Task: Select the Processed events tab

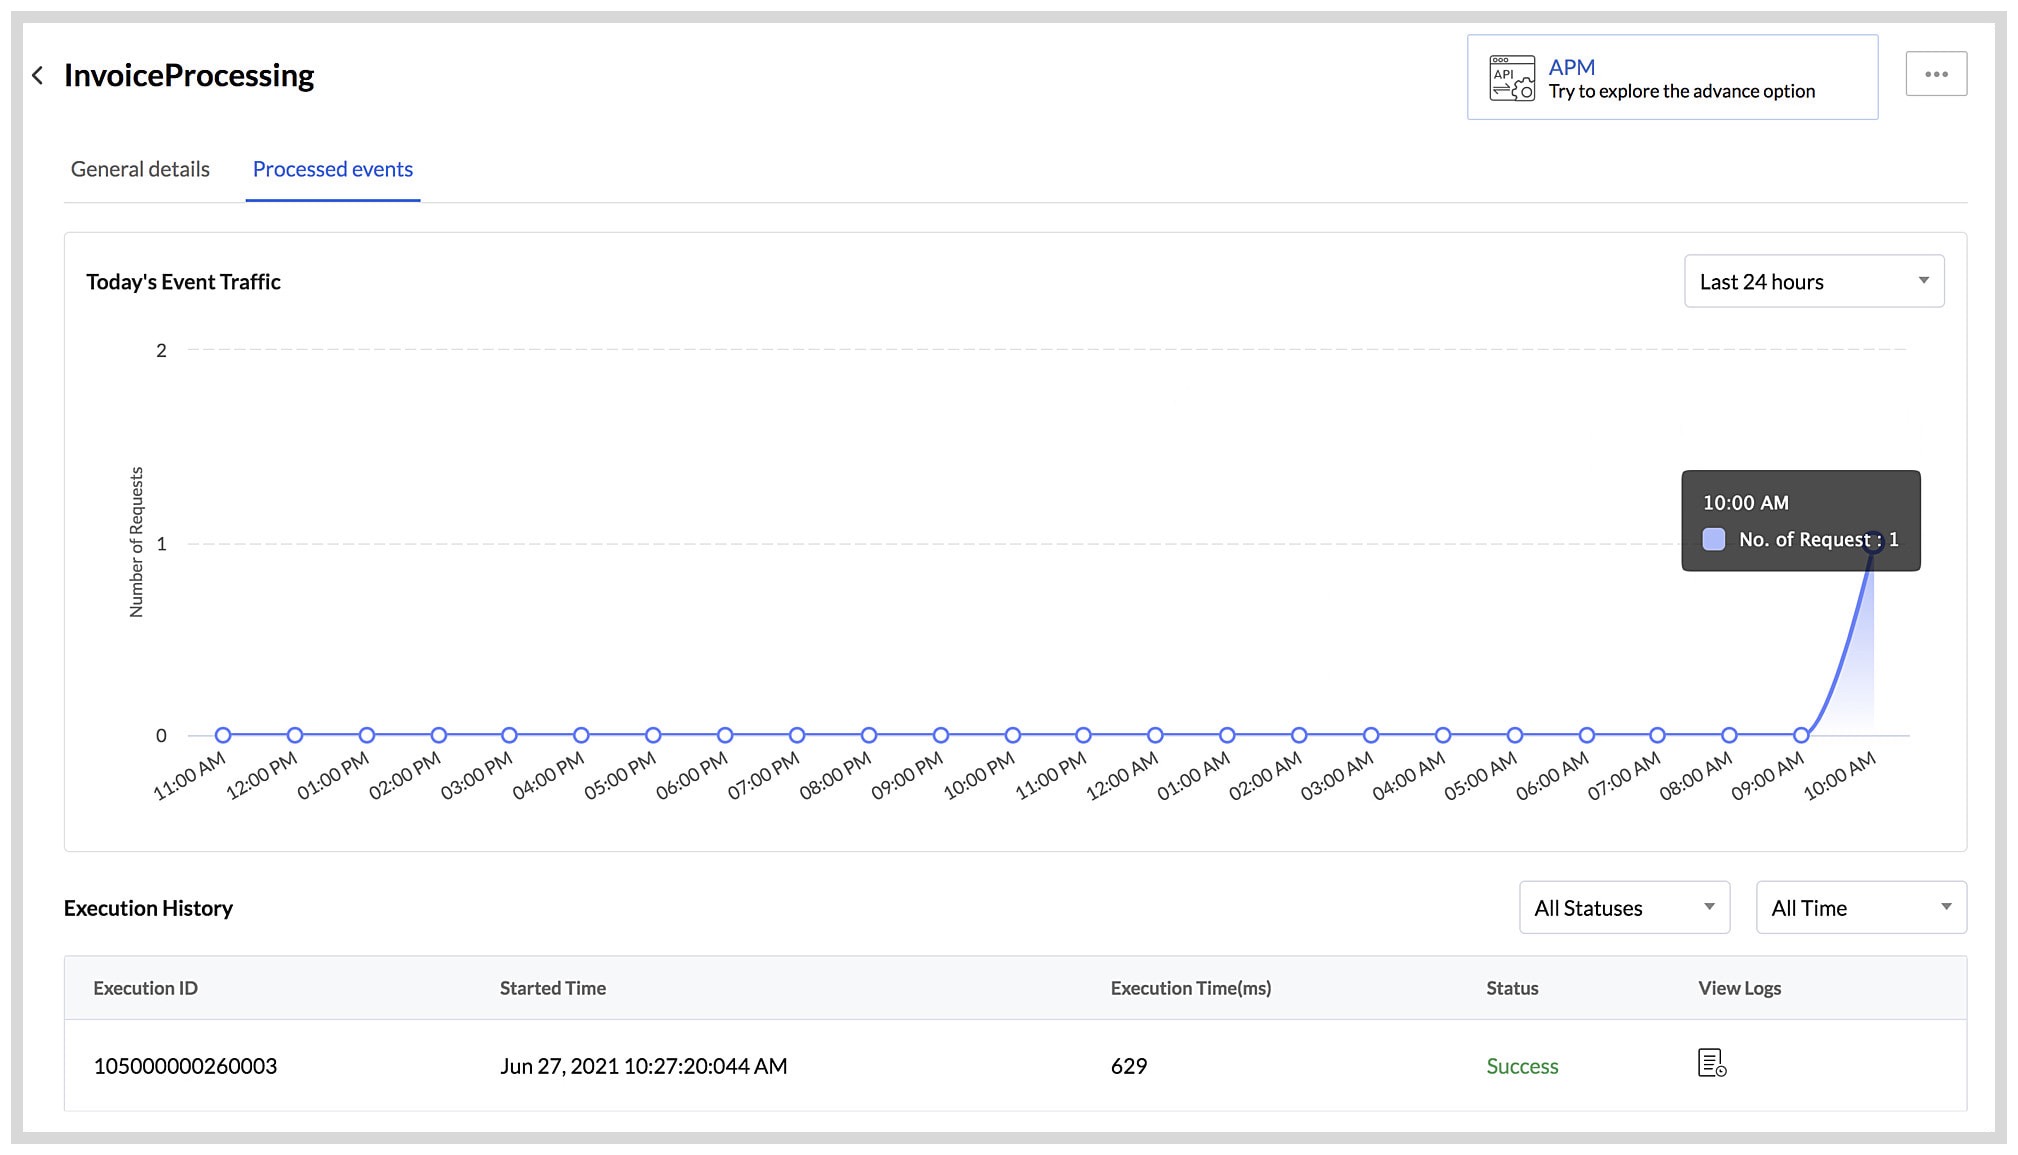Action: tap(333, 169)
